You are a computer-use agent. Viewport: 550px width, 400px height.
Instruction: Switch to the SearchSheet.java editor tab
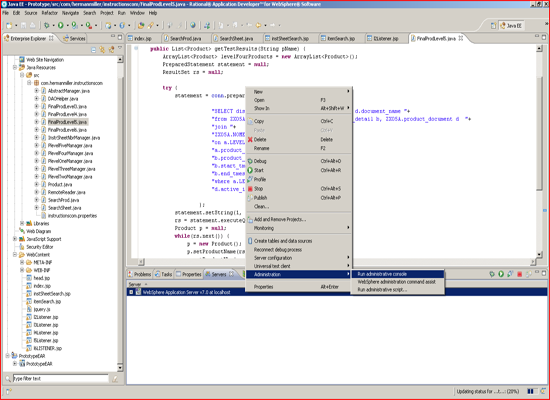click(x=236, y=39)
